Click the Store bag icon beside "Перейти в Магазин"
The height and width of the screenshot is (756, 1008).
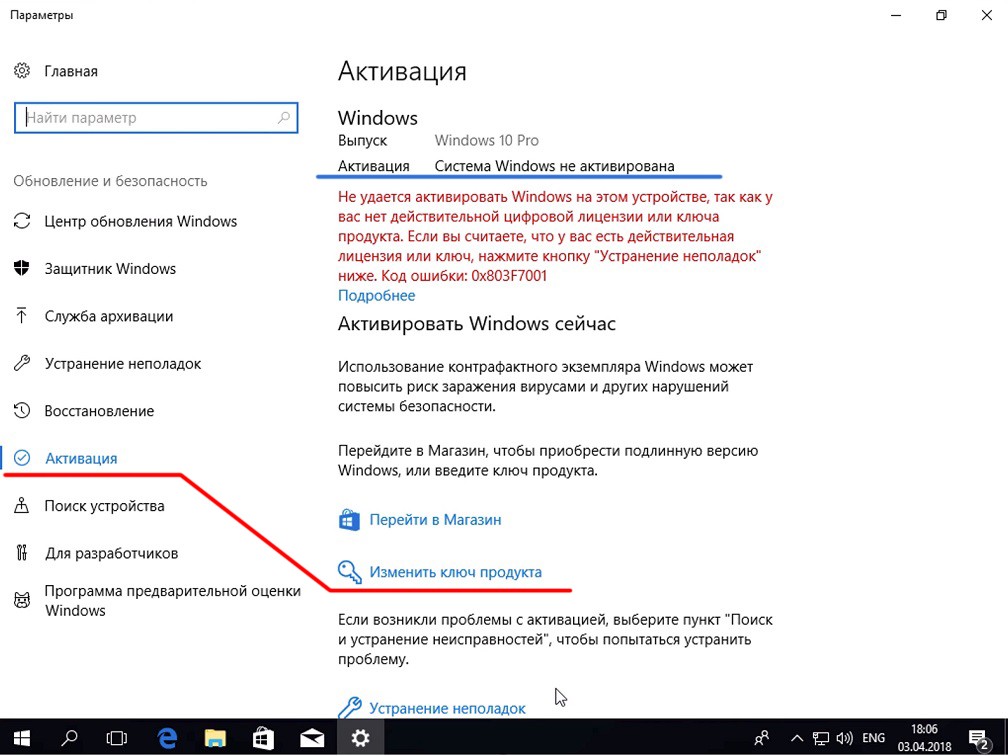[x=349, y=519]
